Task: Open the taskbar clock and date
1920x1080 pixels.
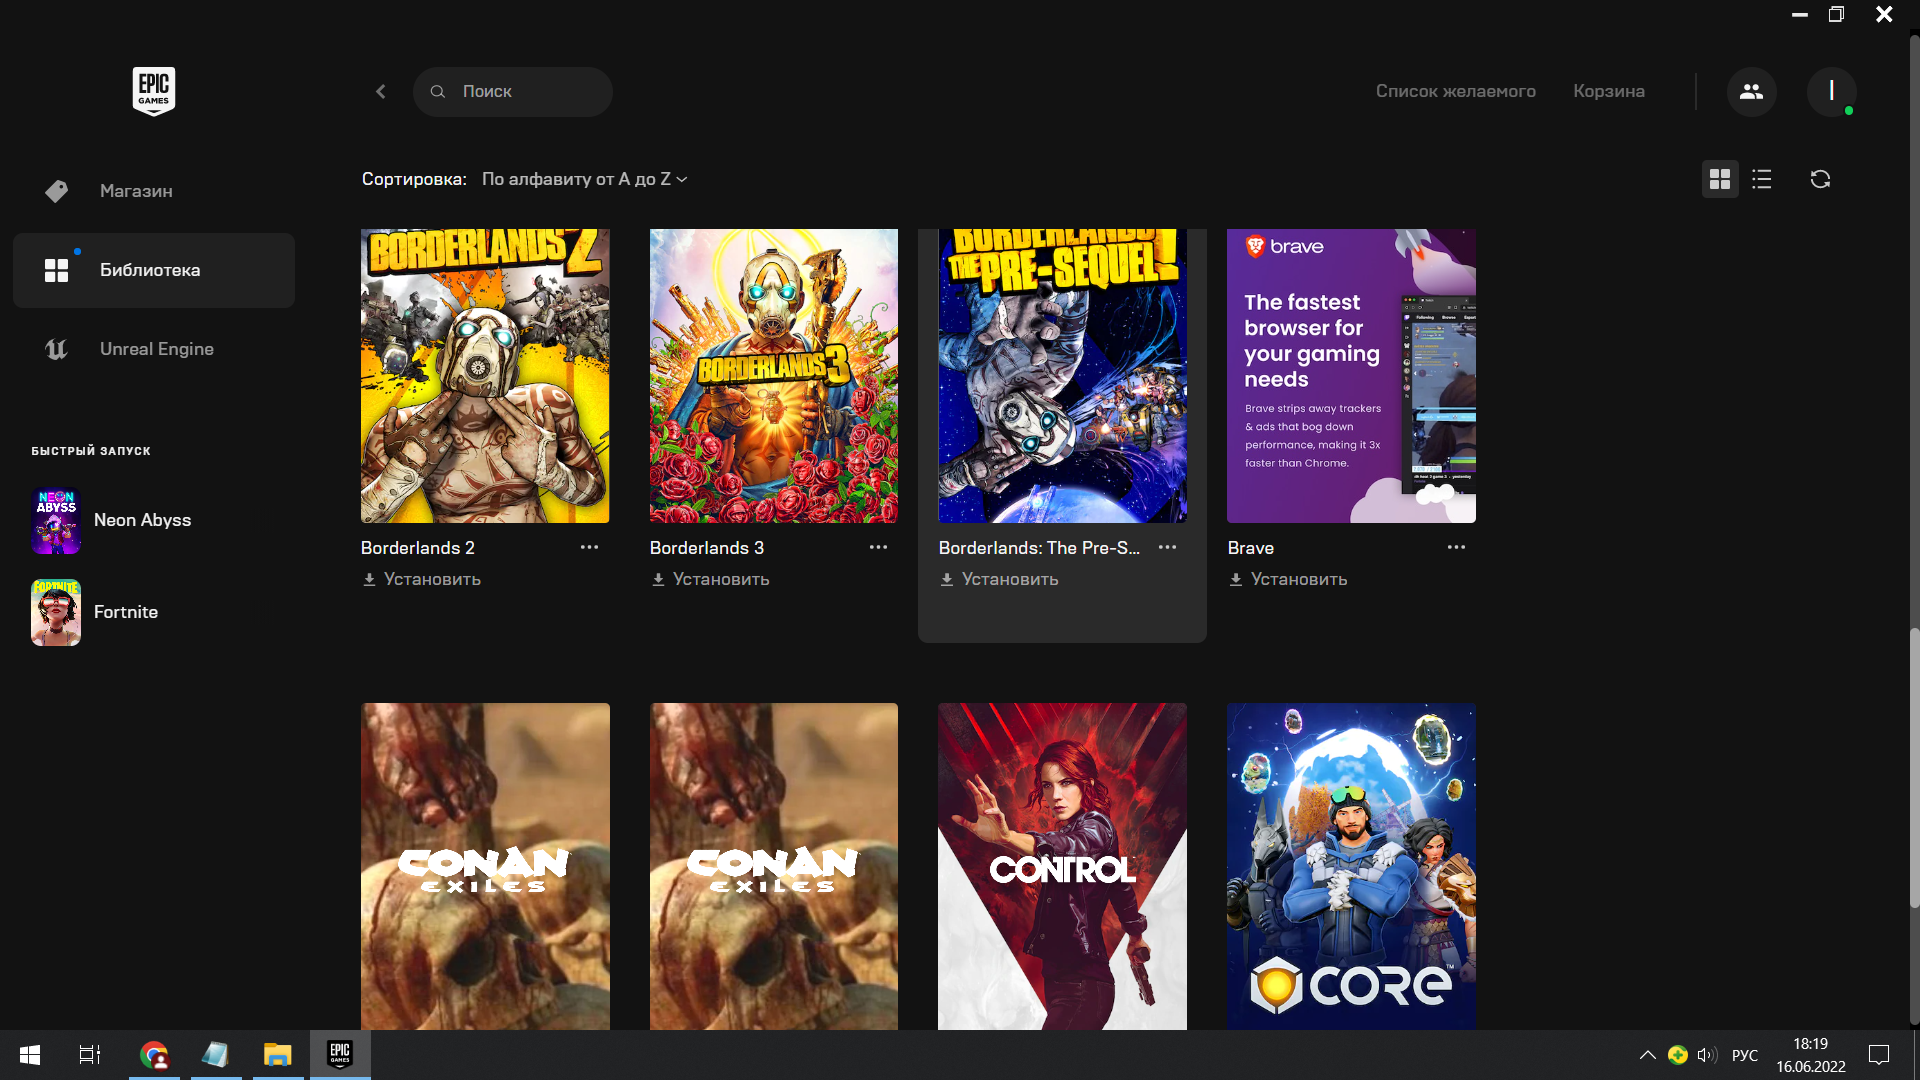Action: click(x=1811, y=1055)
